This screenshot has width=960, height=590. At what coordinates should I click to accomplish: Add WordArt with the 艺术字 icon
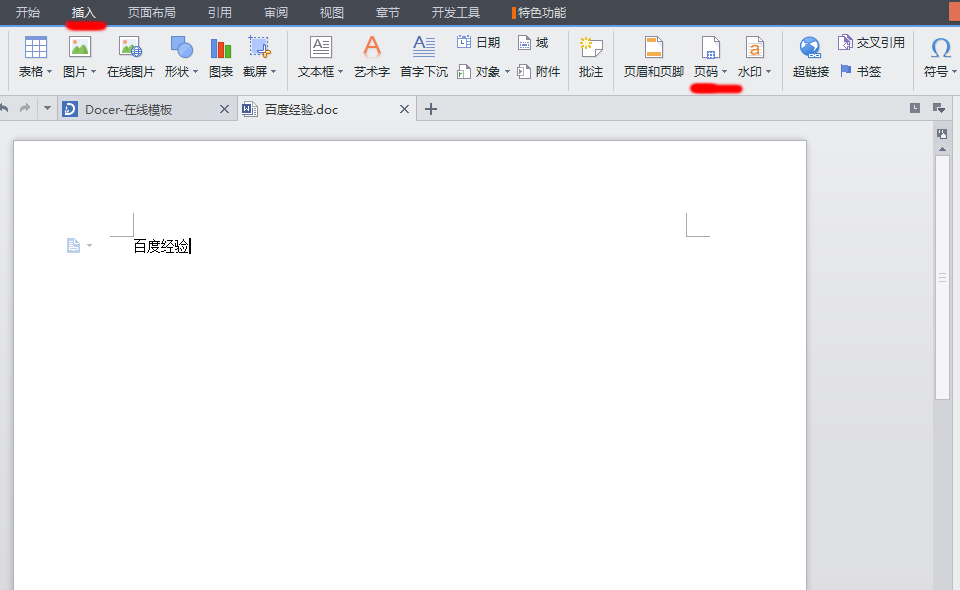click(372, 48)
